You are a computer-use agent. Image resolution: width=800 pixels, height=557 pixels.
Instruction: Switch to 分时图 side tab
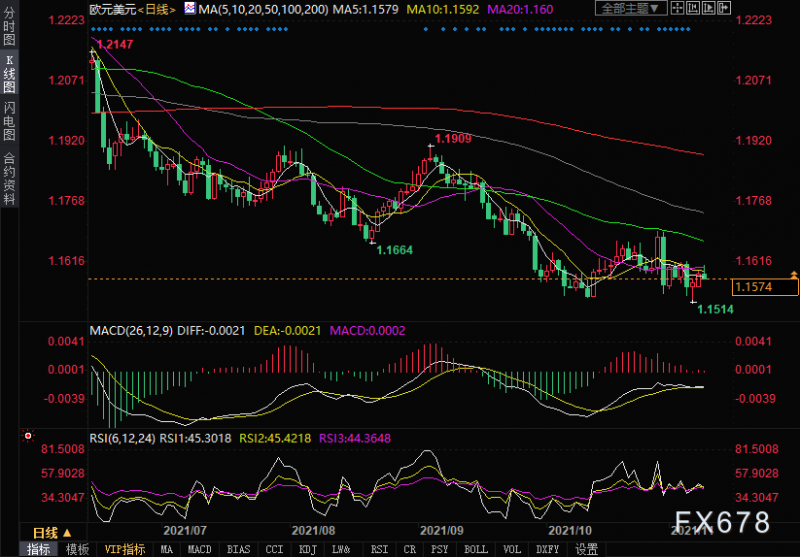(x=9, y=26)
